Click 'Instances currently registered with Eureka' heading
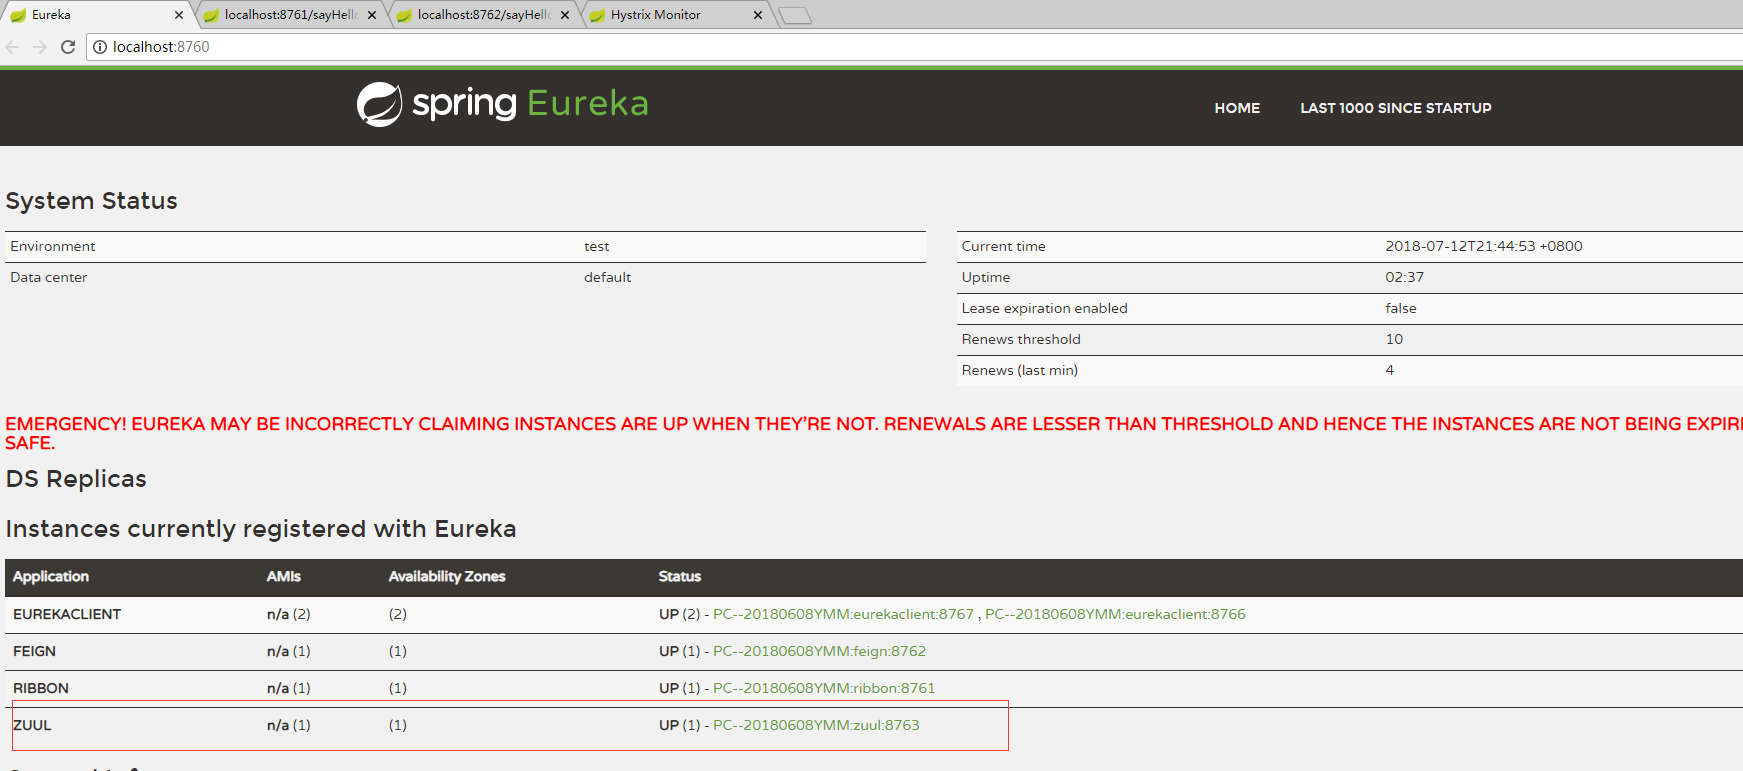The image size is (1743, 771). point(261,529)
